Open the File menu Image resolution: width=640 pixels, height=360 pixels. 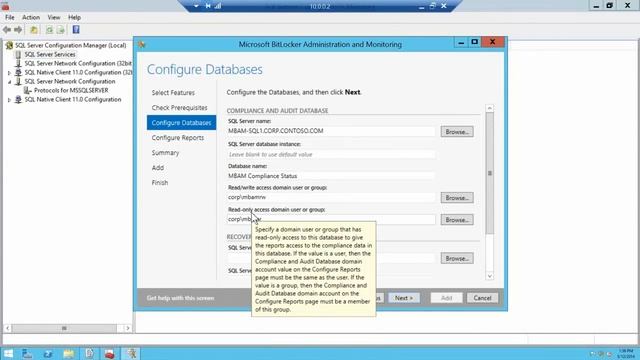pyautogui.click(x=9, y=18)
